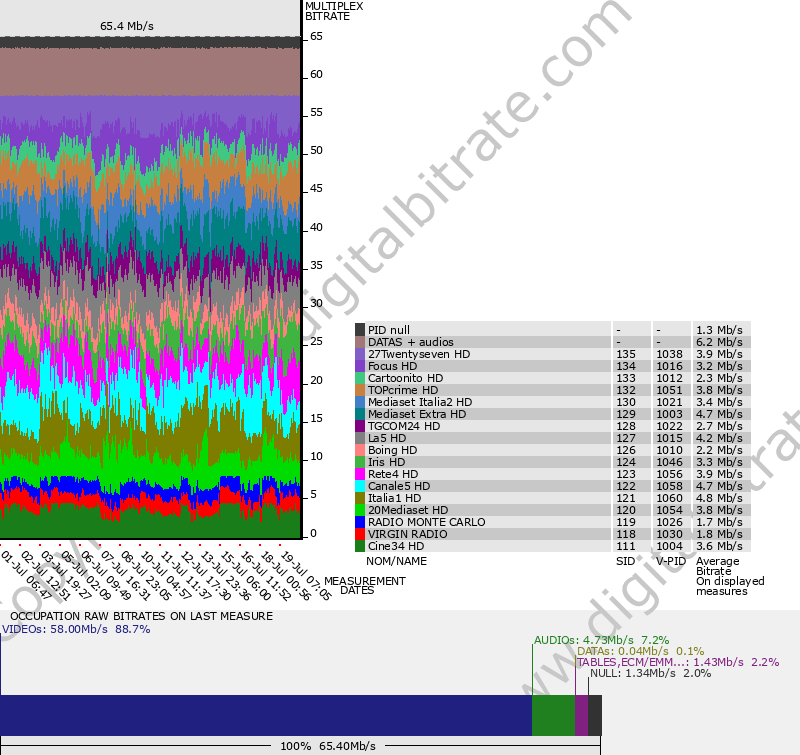Screen dimensions: 800x755
Task: Click the 'Average Bitrate On displayed measures' header
Action: [730, 576]
